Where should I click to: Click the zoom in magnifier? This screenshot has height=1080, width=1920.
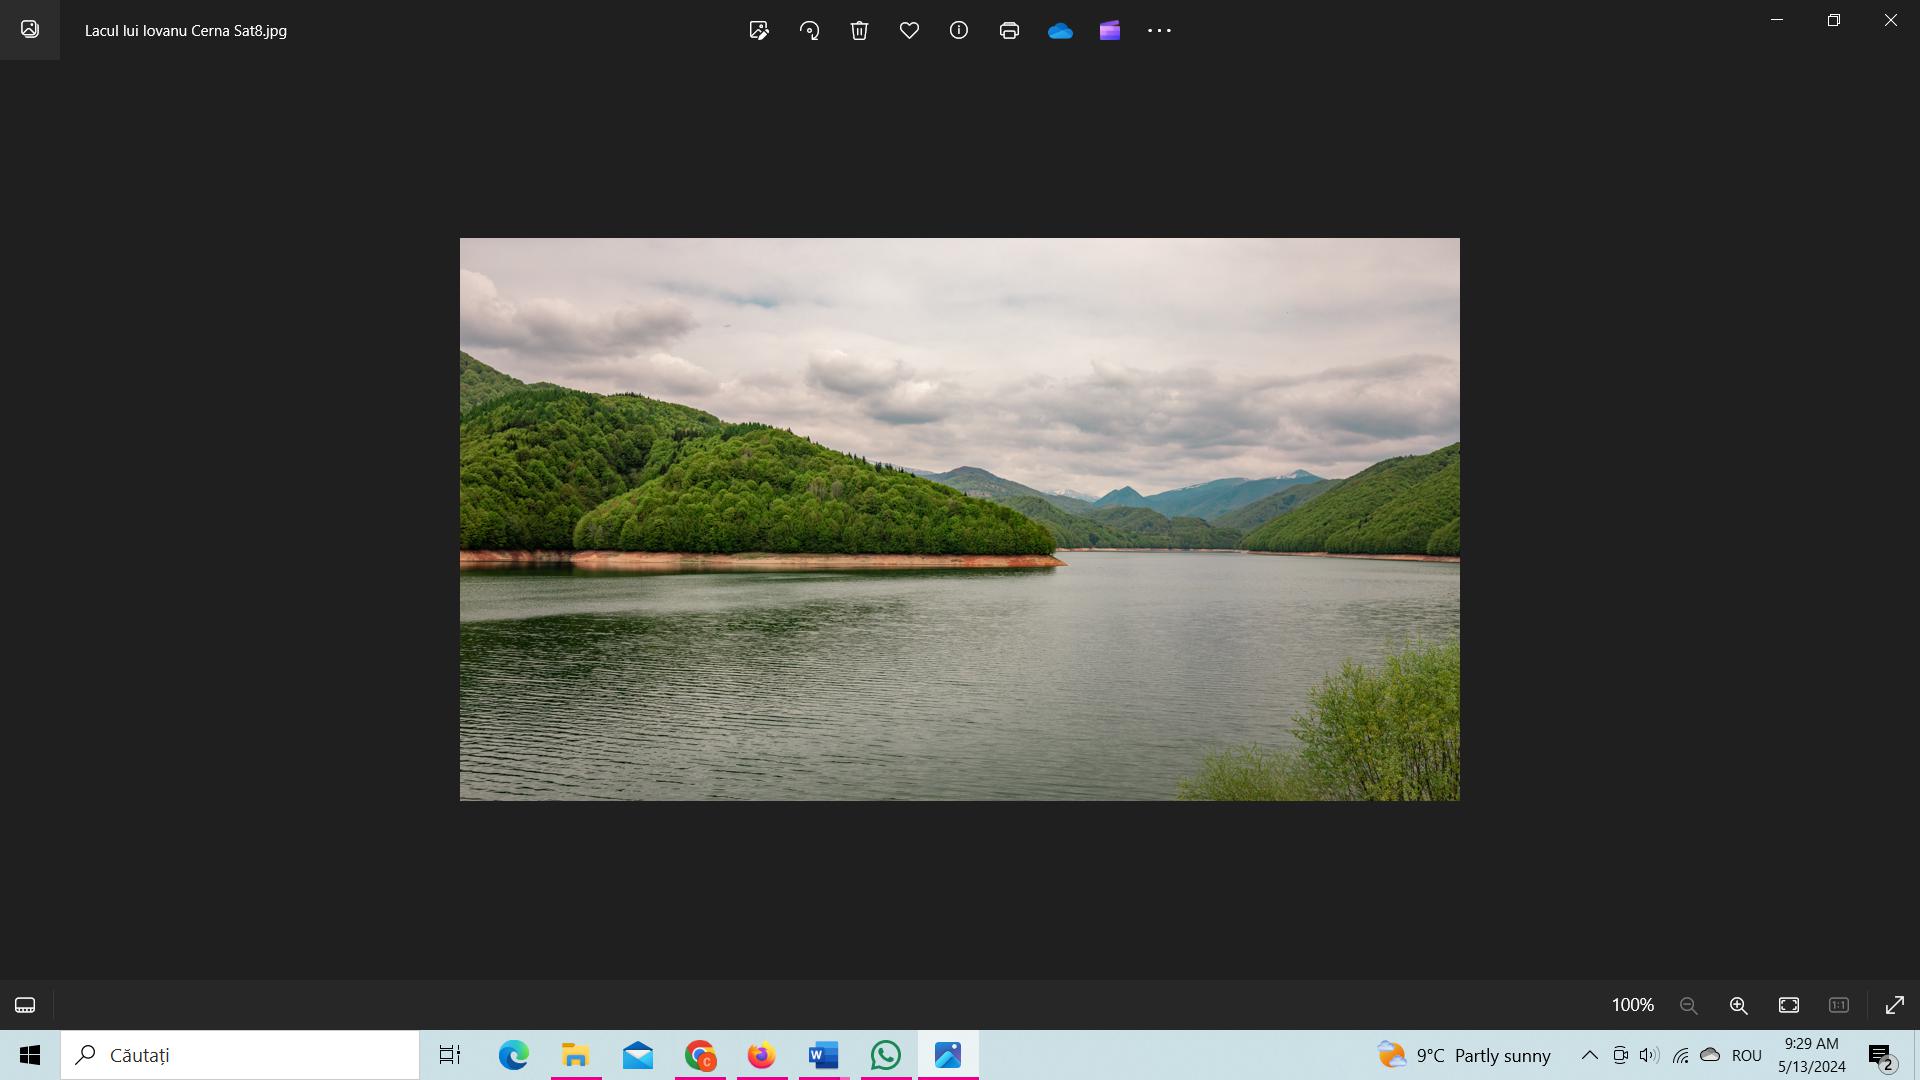tap(1739, 1005)
